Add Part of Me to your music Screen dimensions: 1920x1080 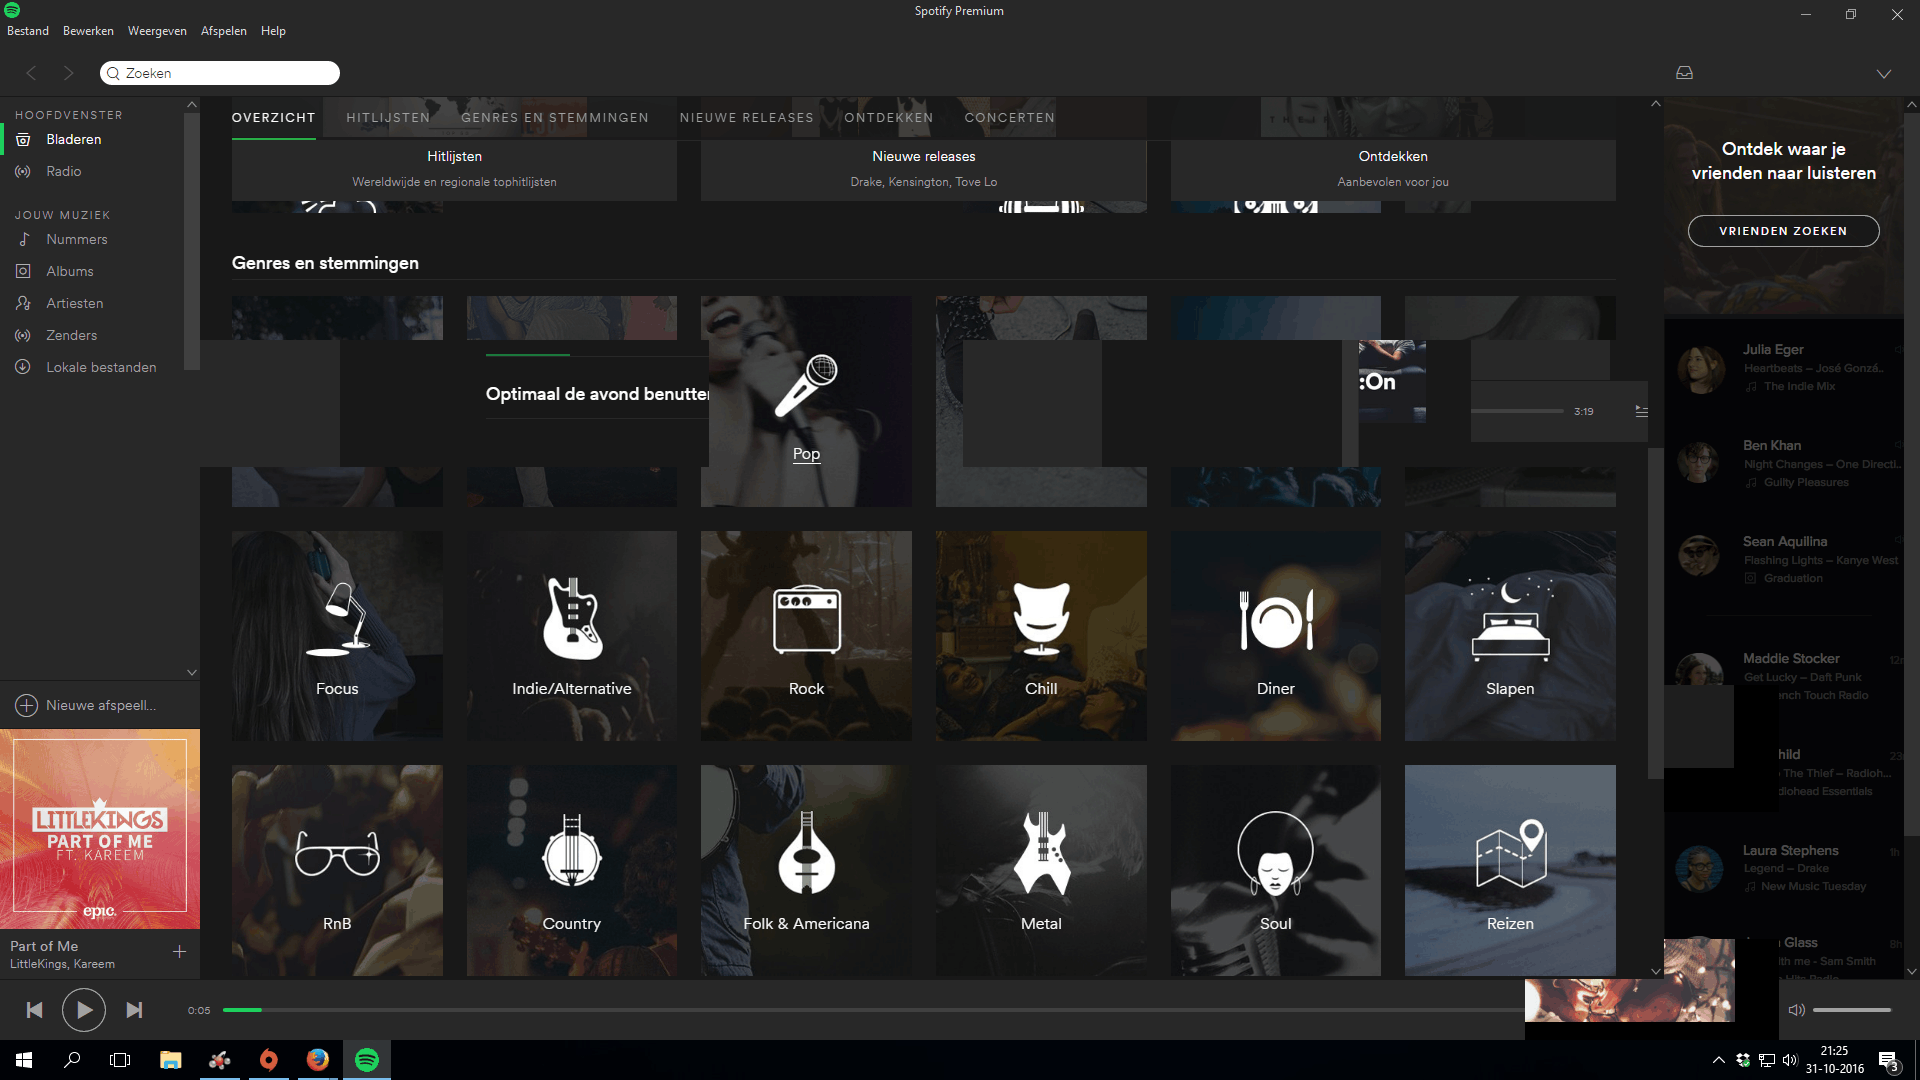[x=179, y=952]
